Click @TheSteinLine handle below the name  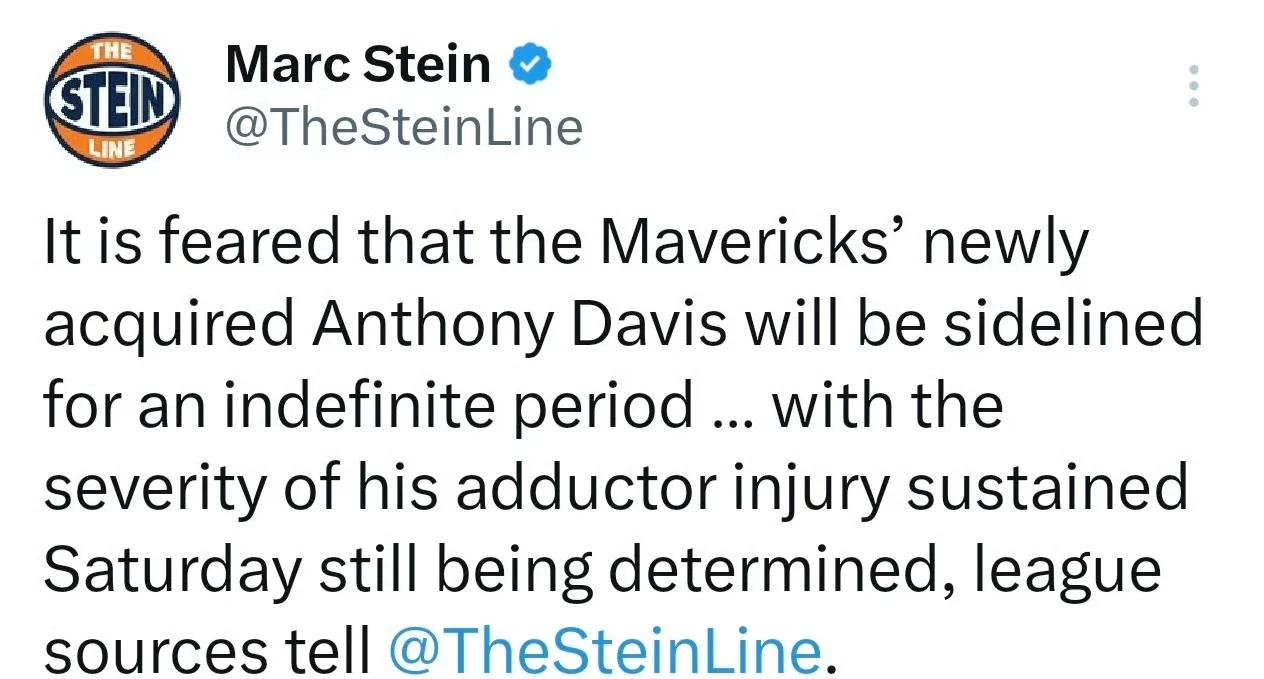pyautogui.click(x=404, y=128)
